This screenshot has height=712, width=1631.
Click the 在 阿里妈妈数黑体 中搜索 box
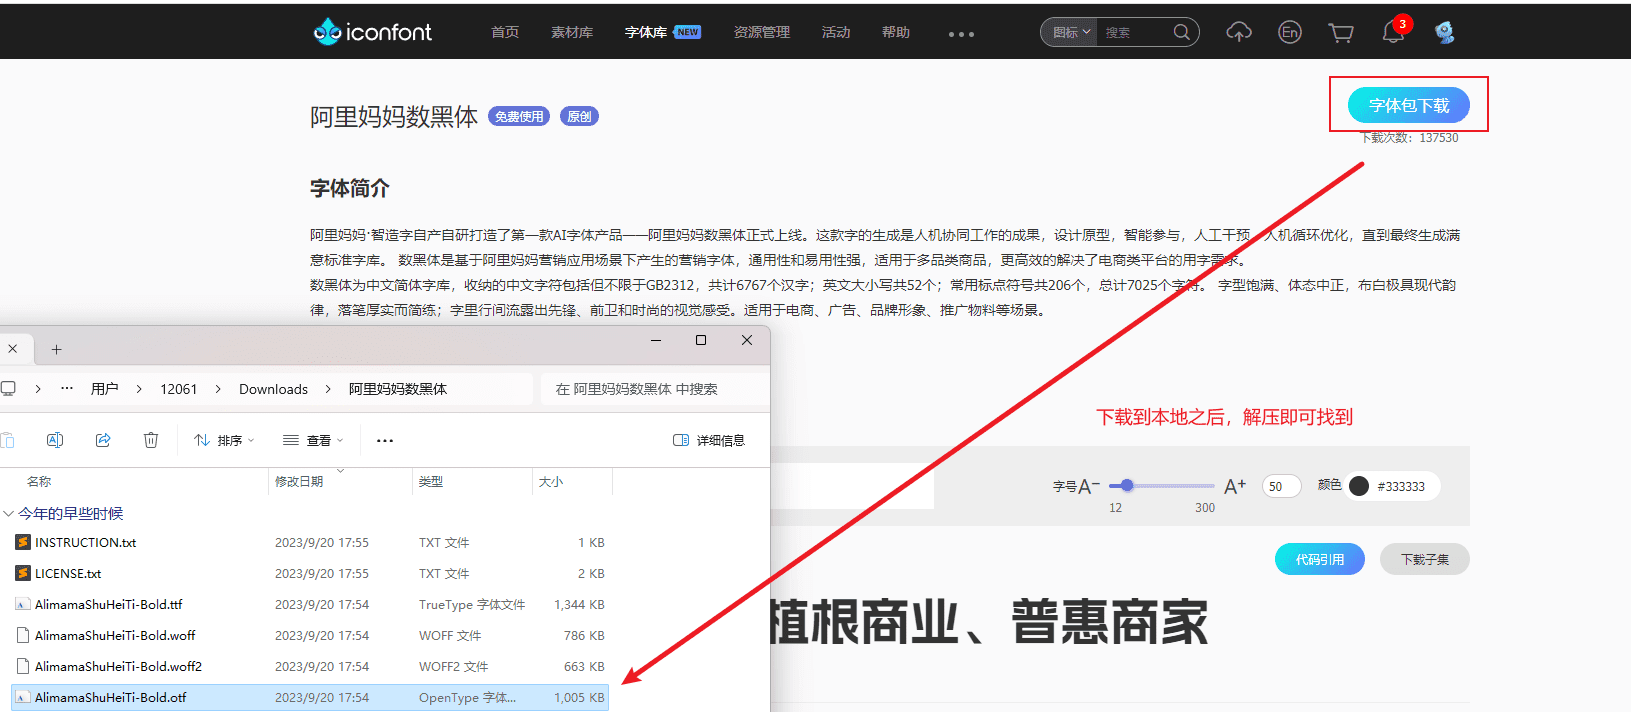655,389
